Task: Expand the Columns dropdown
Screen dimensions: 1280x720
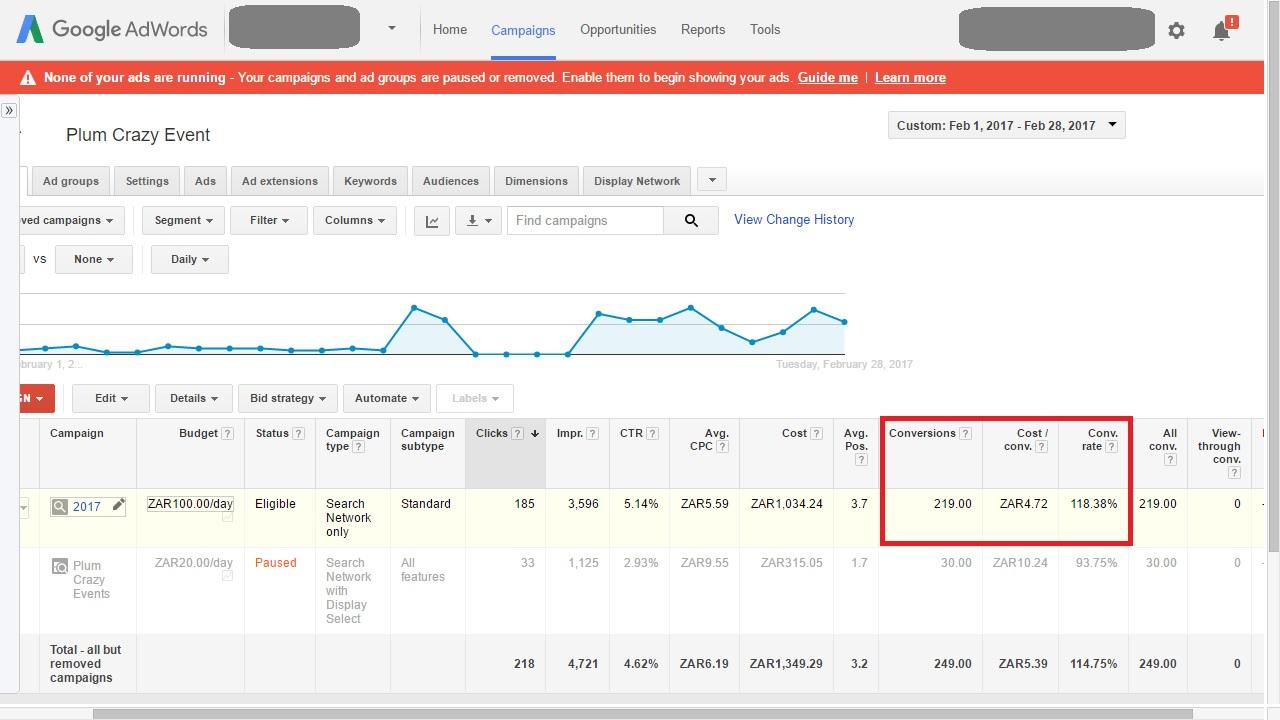Action: [x=354, y=221]
